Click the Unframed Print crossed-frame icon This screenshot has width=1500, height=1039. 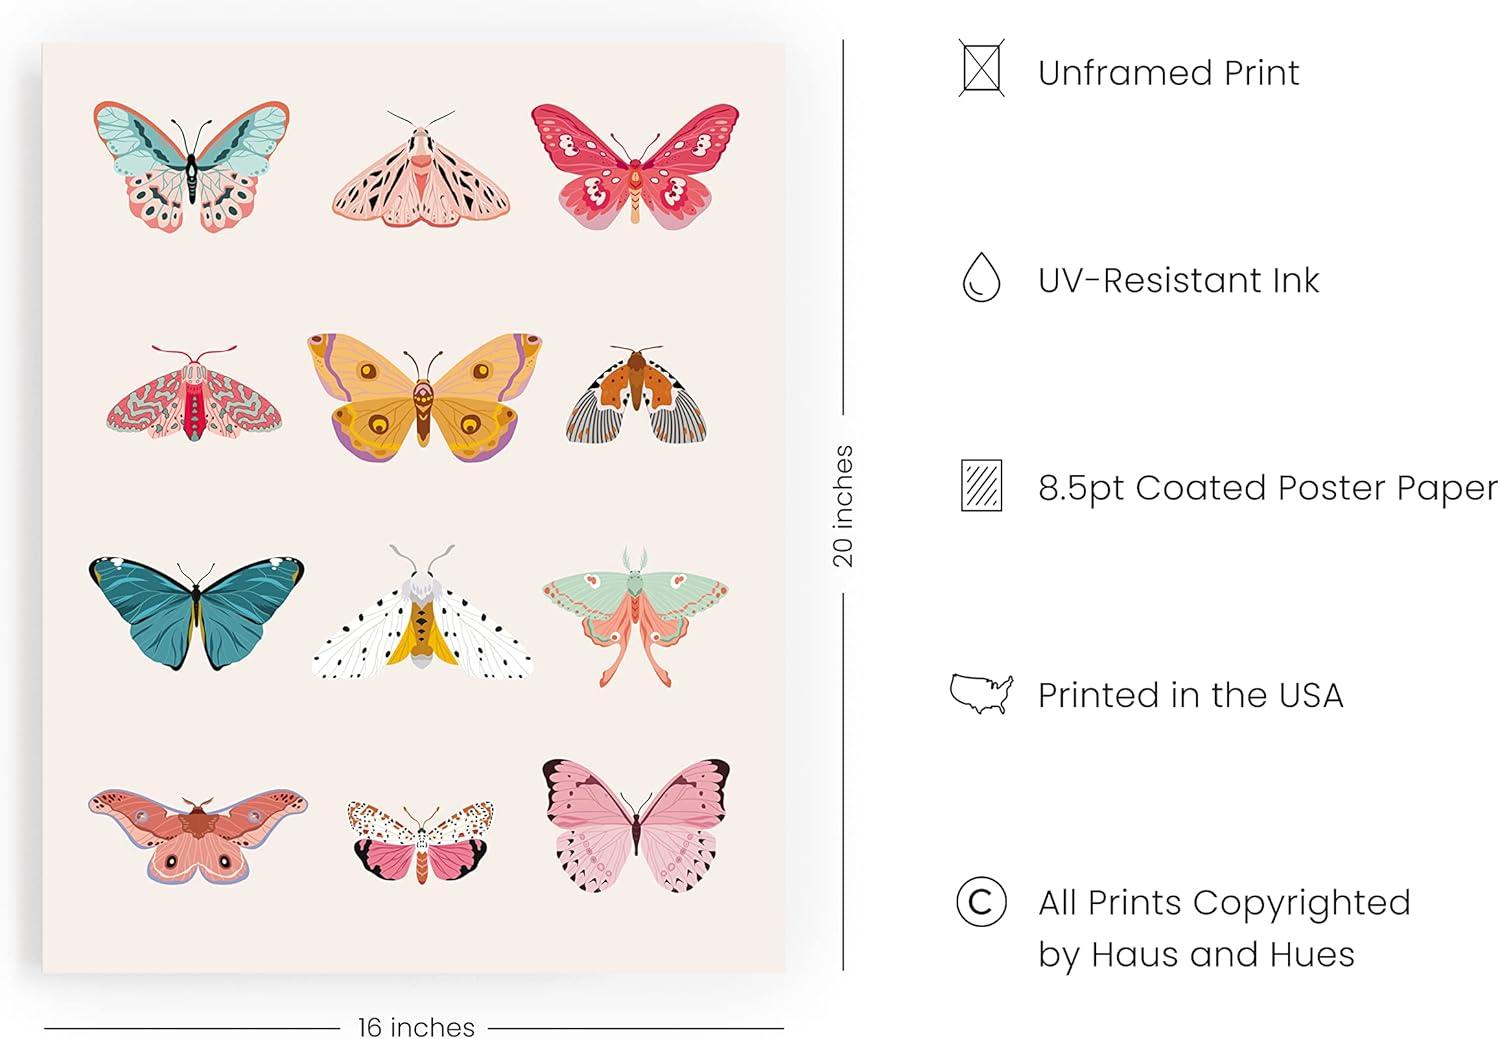[x=980, y=68]
